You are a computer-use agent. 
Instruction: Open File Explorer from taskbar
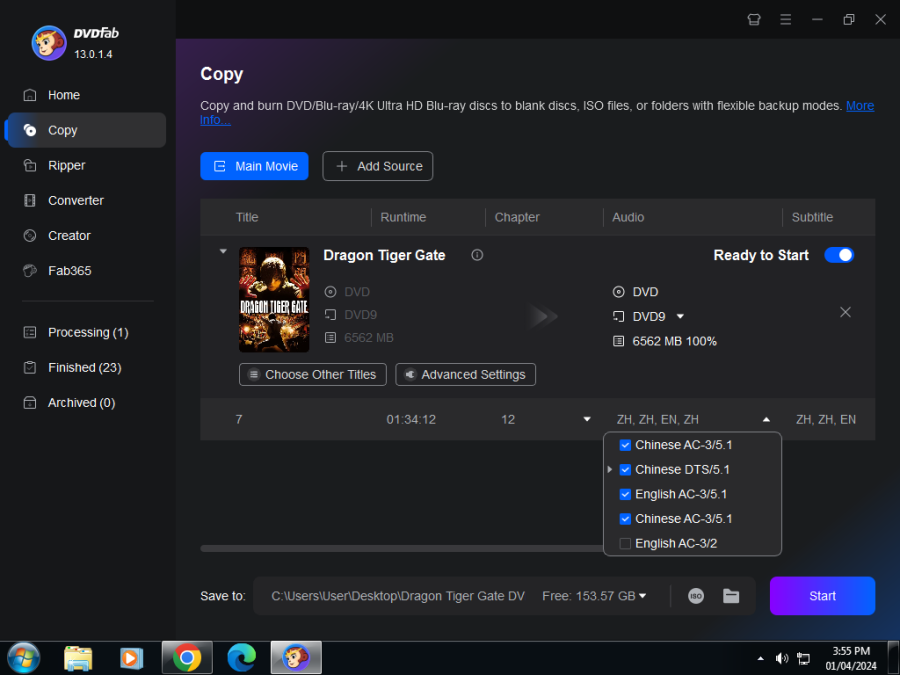coord(78,658)
